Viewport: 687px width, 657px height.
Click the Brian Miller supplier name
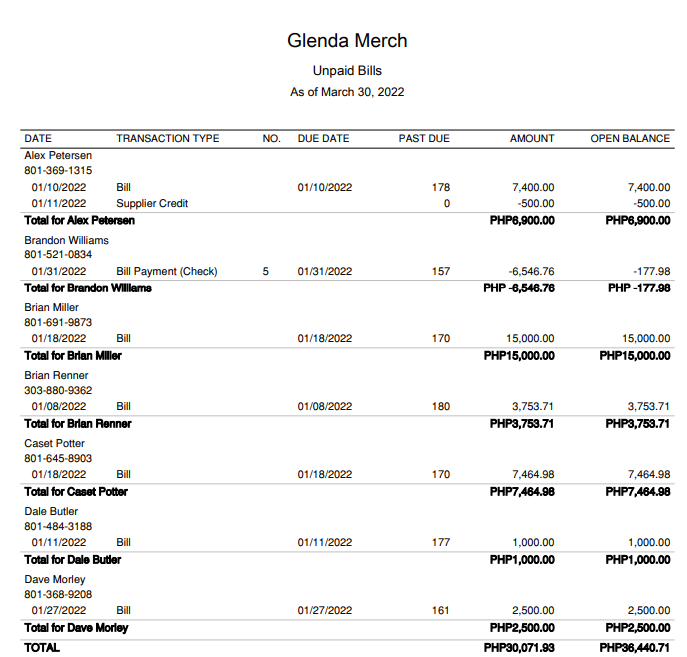point(52,307)
